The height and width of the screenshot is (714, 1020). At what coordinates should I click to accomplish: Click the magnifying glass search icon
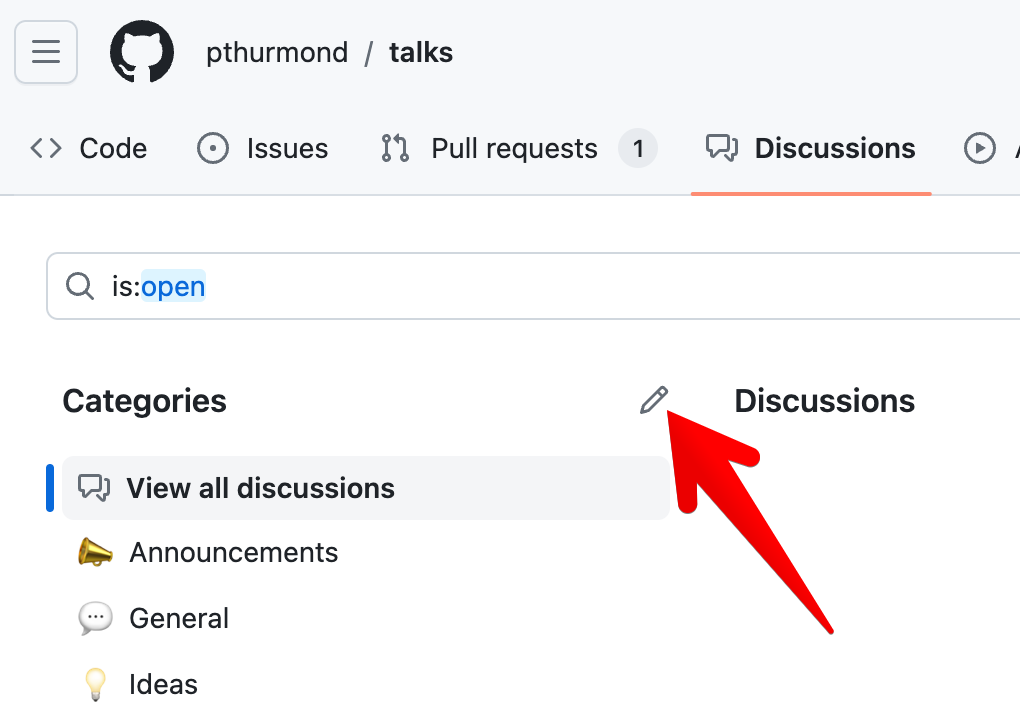pos(79,286)
